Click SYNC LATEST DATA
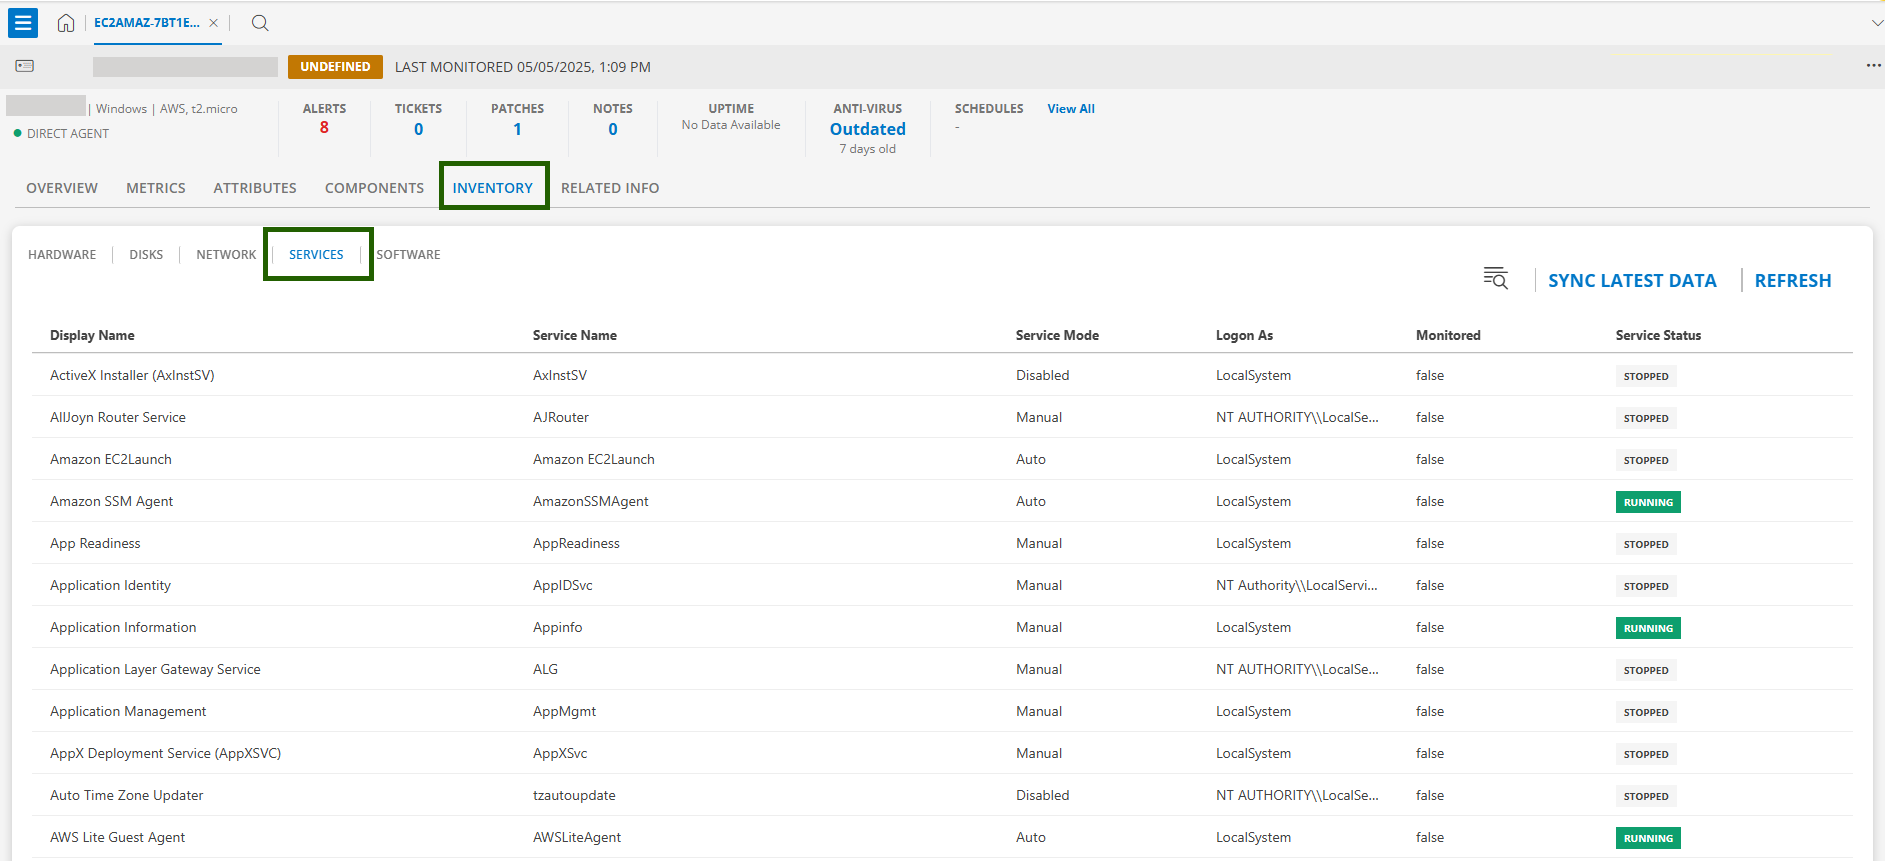This screenshot has width=1885, height=861. coord(1632,281)
